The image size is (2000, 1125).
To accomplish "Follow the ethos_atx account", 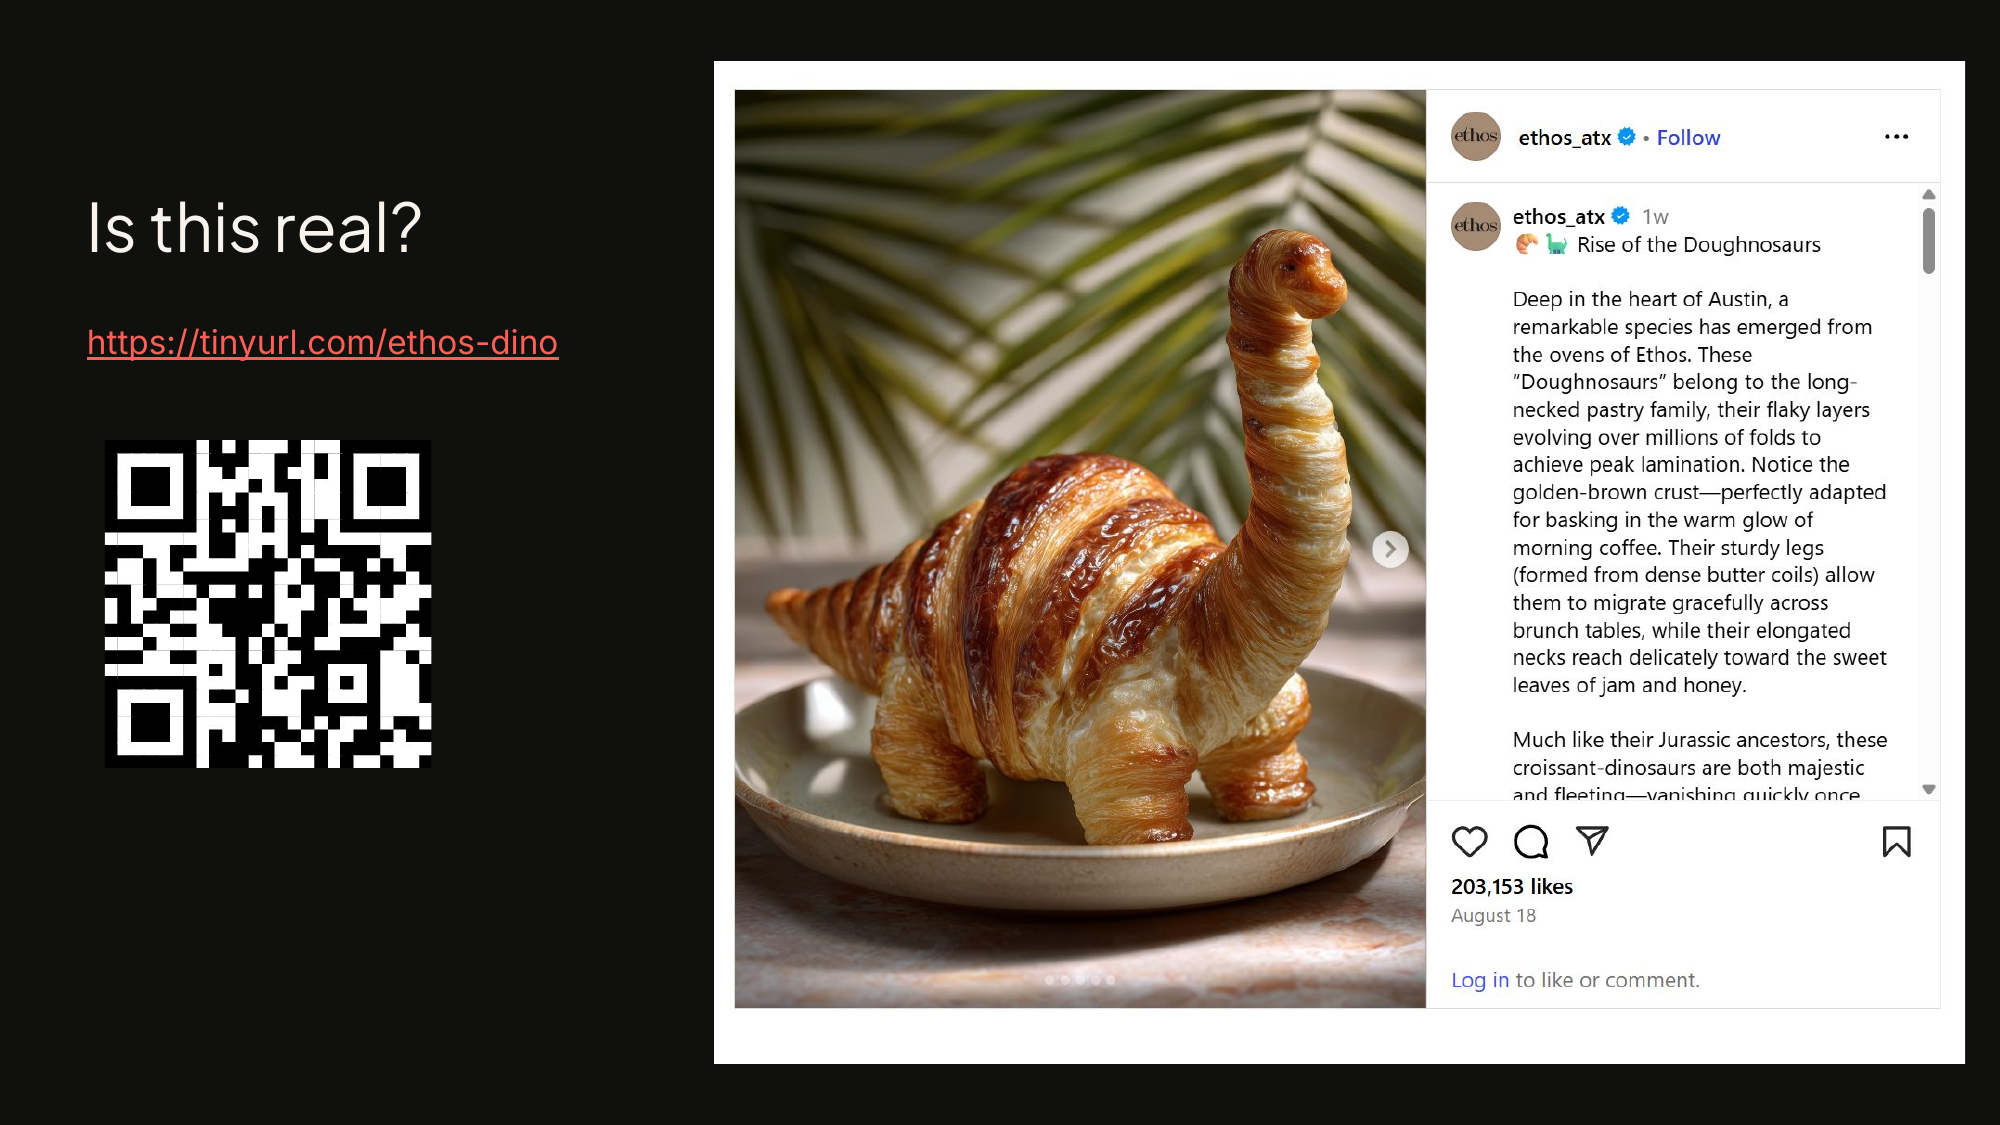I will click(1688, 138).
